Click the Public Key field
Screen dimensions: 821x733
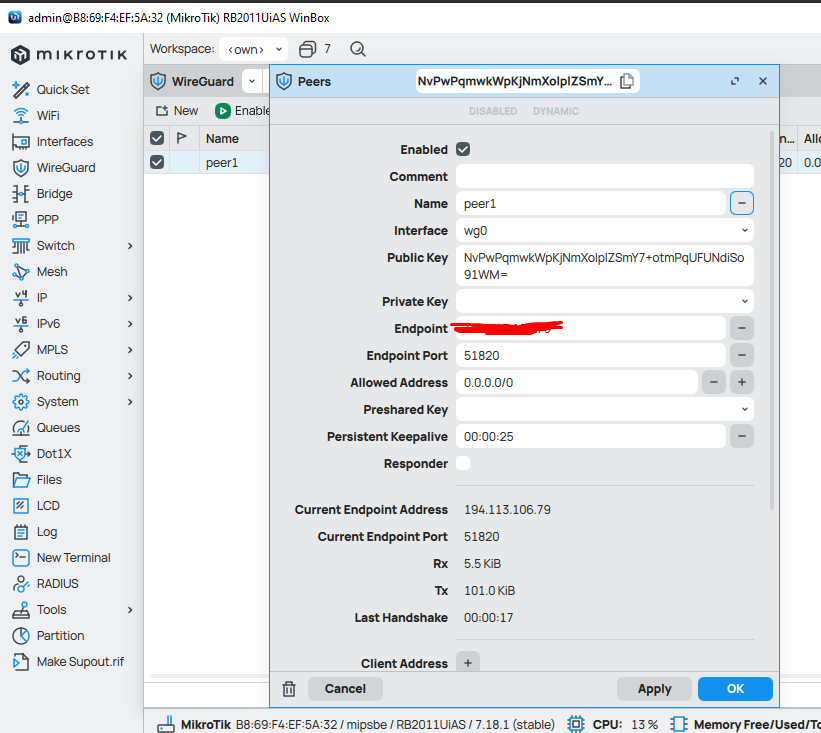click(605, 266)
